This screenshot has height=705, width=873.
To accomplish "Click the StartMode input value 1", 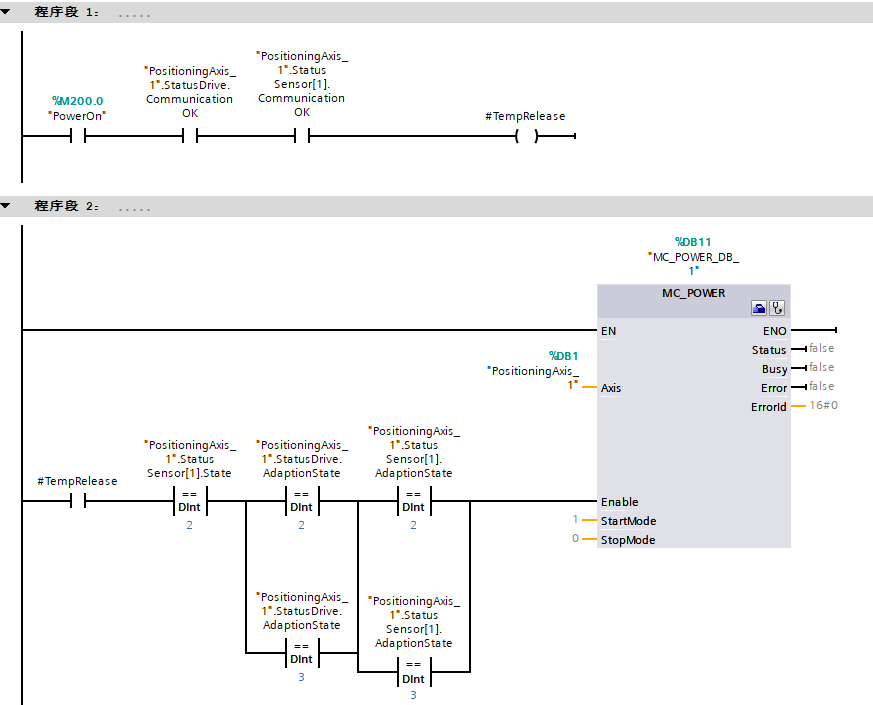I will click(x=575, y=520).
